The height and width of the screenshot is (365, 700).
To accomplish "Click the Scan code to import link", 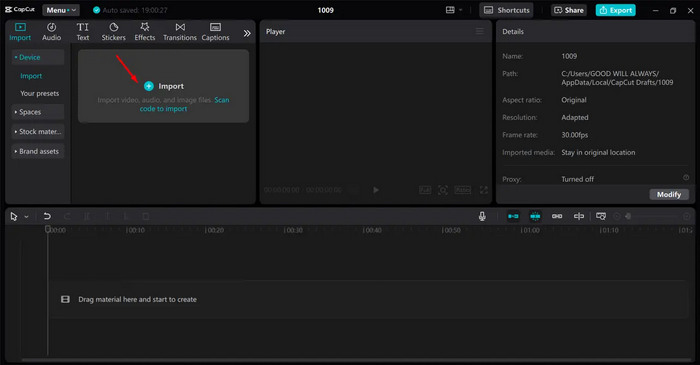I will pos(184,104).
